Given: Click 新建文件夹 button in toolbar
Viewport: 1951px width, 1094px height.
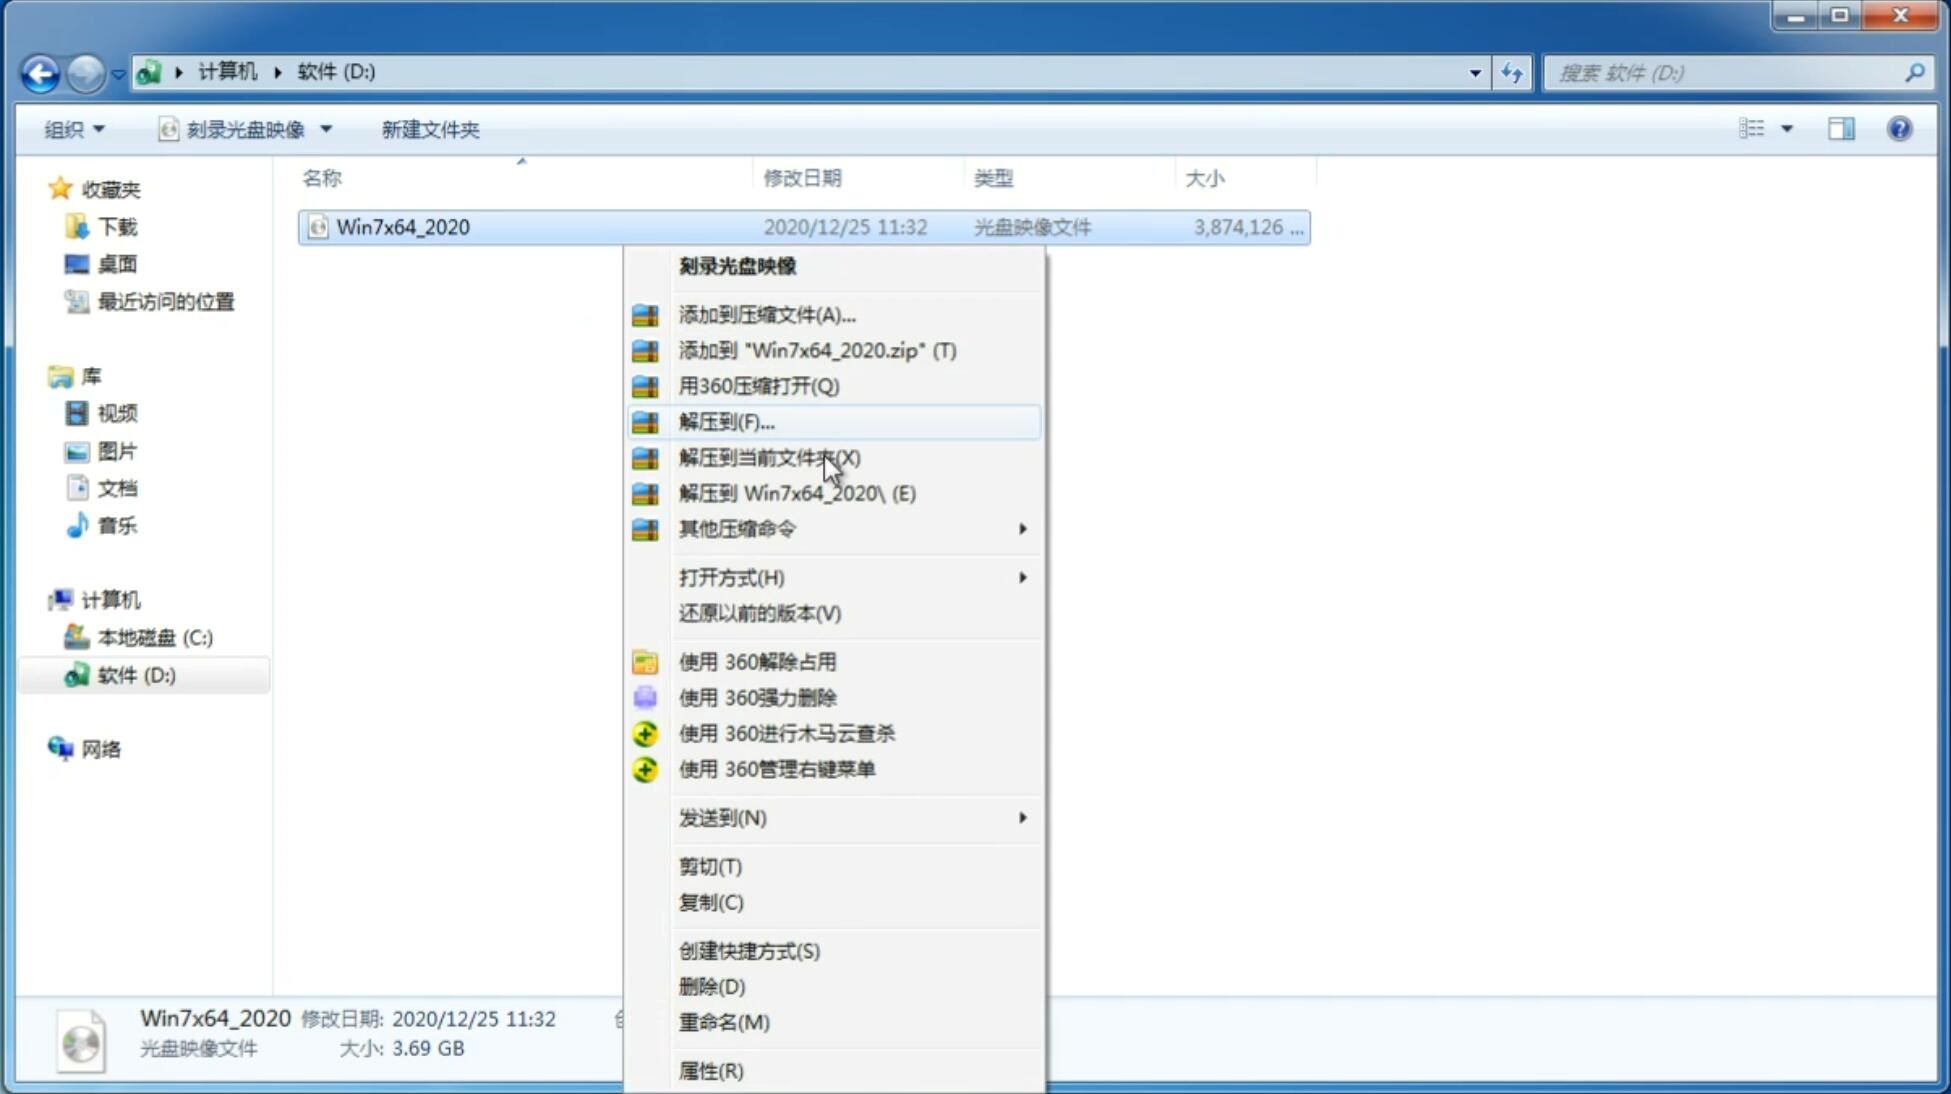Looking at the screenshot, I should [431, 129].
